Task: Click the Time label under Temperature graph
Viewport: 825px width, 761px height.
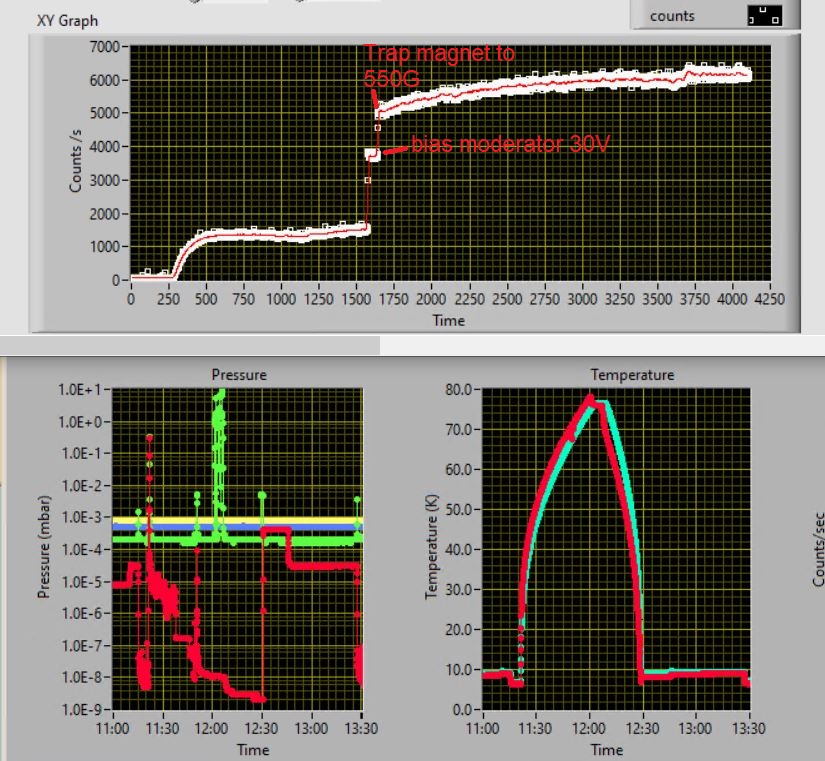Action: pos(607,749)
